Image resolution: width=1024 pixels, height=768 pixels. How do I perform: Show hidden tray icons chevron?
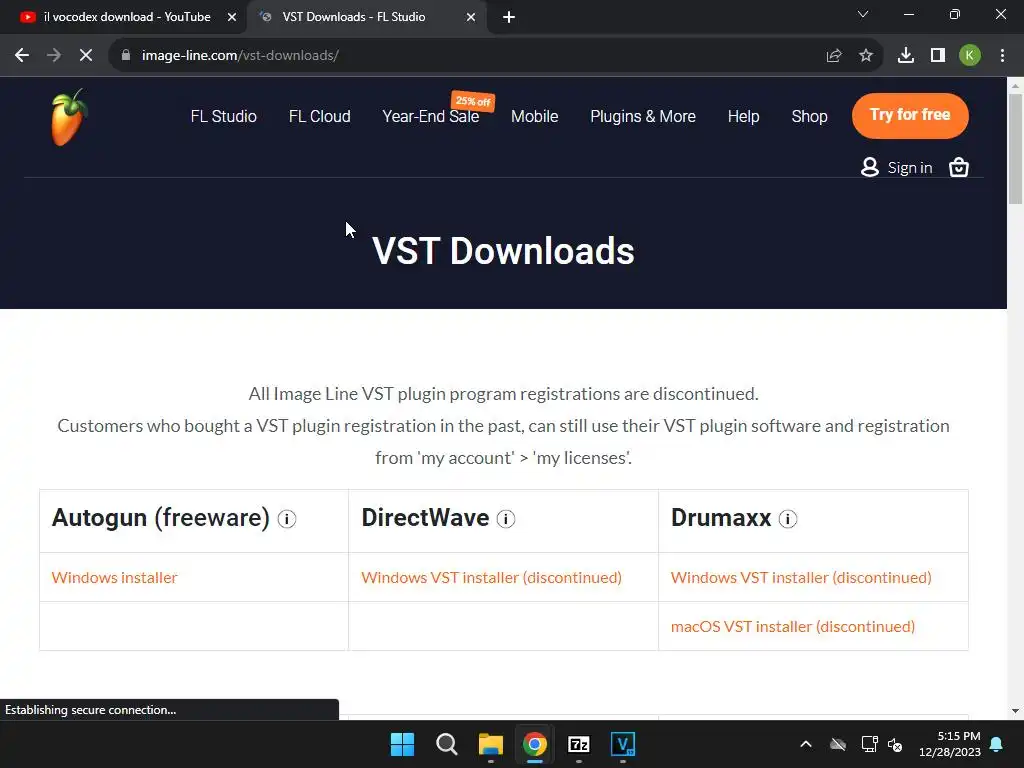[x=806, y=744]
